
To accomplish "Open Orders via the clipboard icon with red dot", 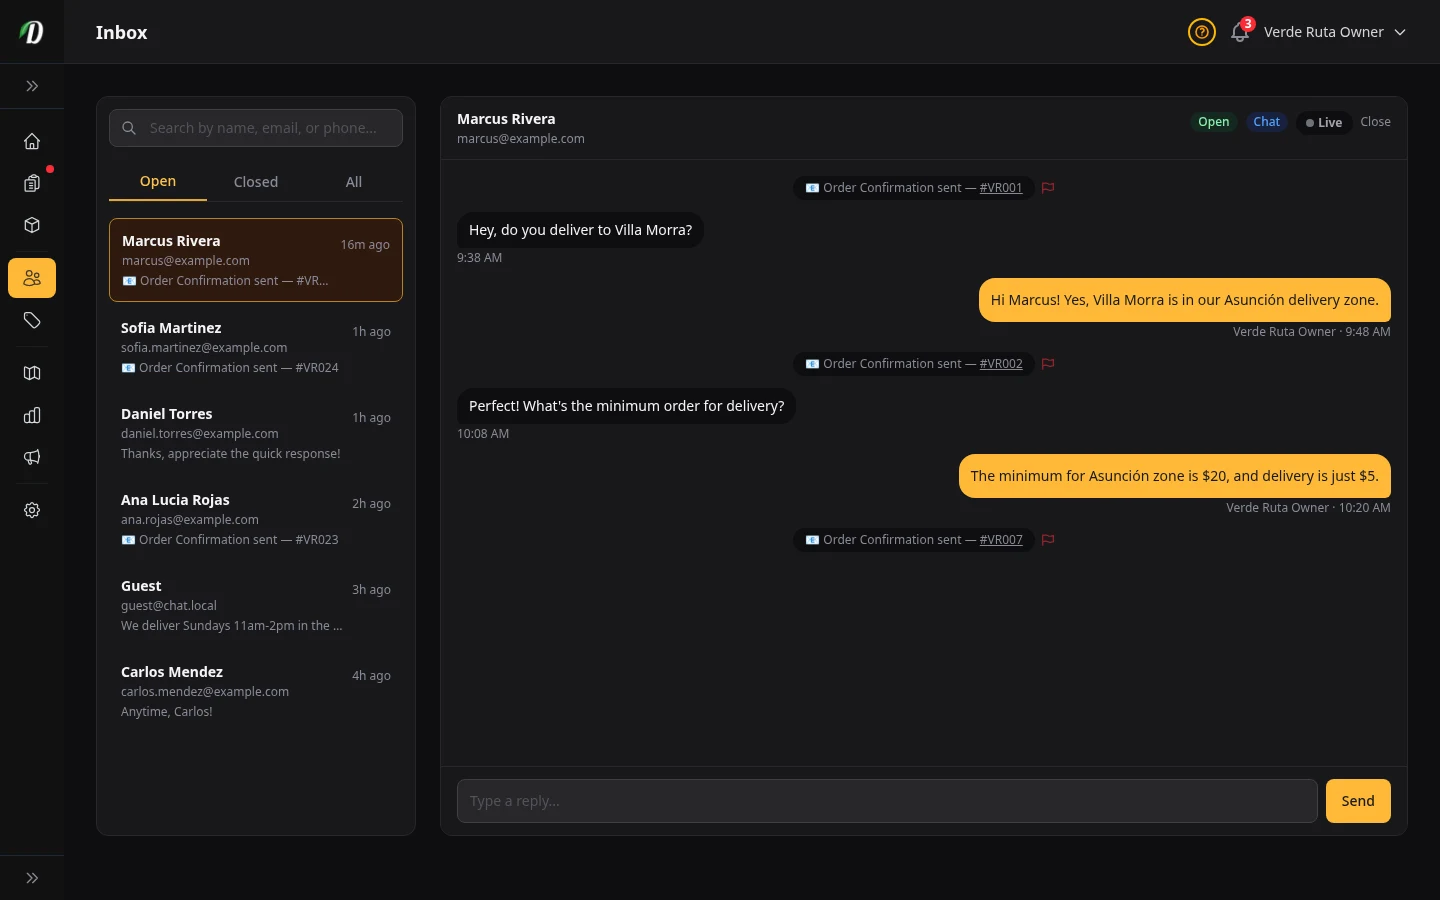I will pos(32,183).
